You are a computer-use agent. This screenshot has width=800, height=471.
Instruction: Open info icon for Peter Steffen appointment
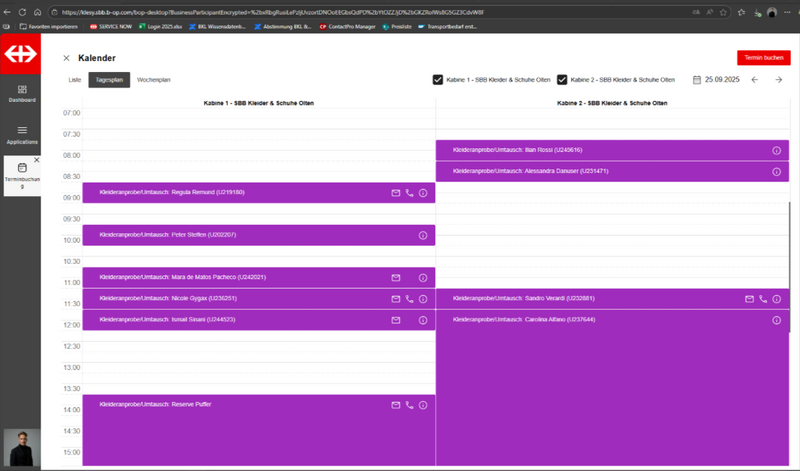(x=423, y=235)
